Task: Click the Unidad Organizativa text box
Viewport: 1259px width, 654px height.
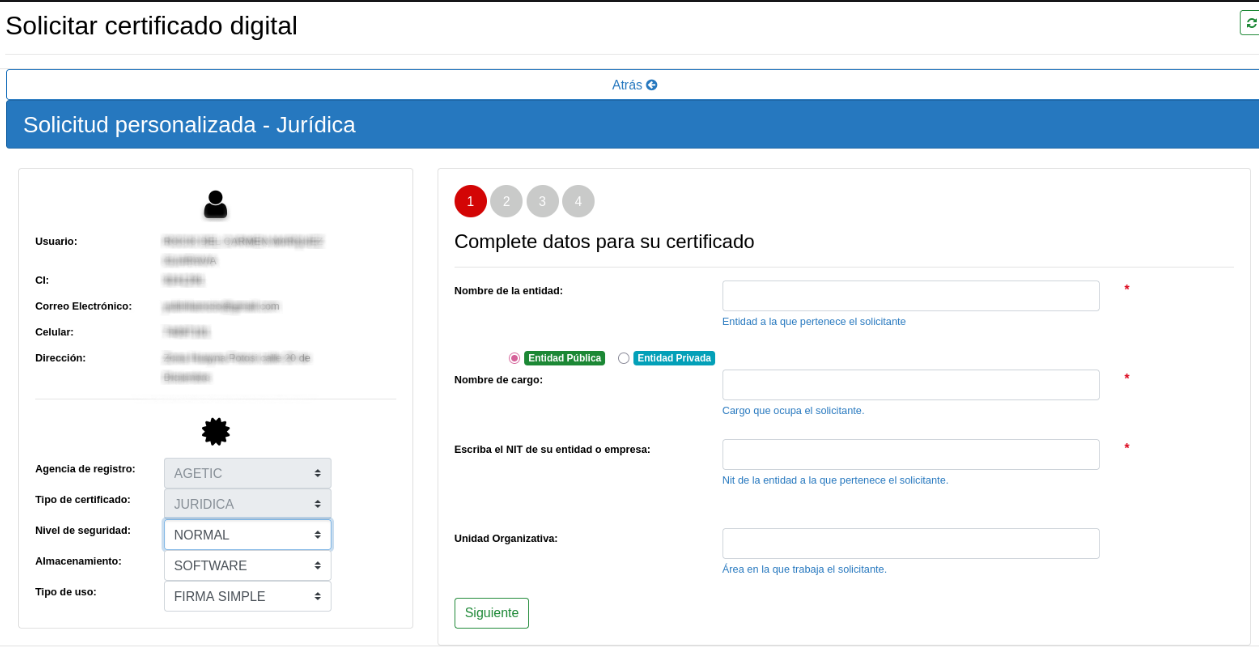Action: coord(910,543)
